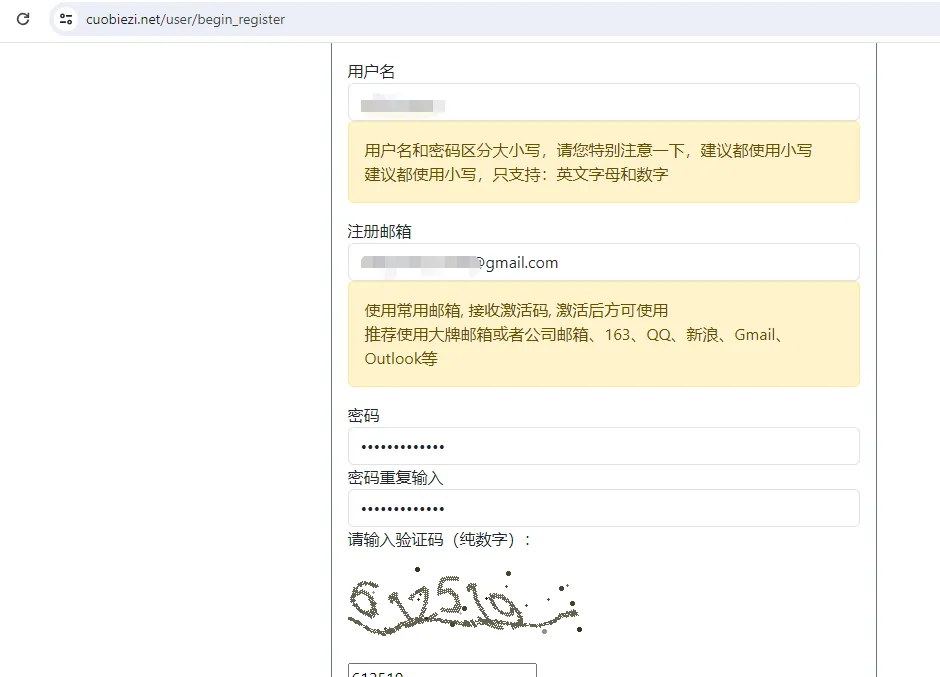The height and width of the screenshot is (677, 940).
Task: Reload the registration page
Action: pos(22,18)
